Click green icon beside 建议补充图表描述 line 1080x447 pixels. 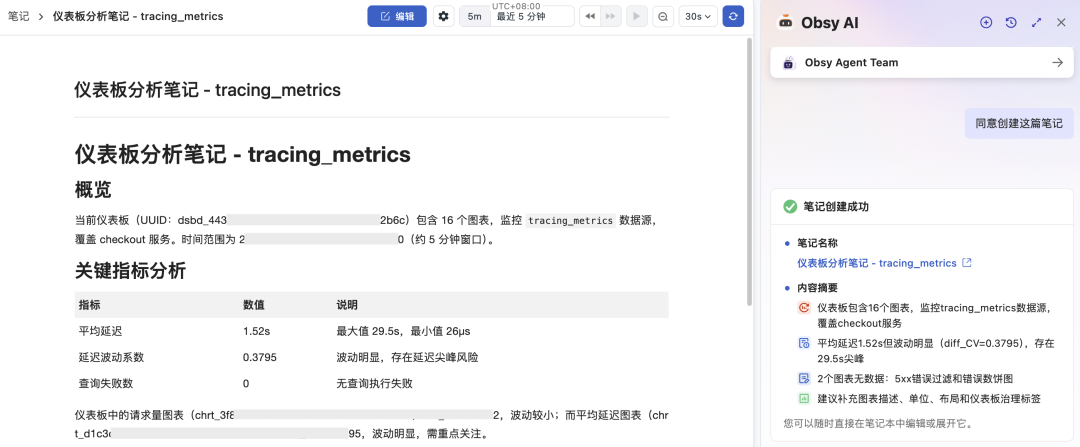tap(803, 398)
